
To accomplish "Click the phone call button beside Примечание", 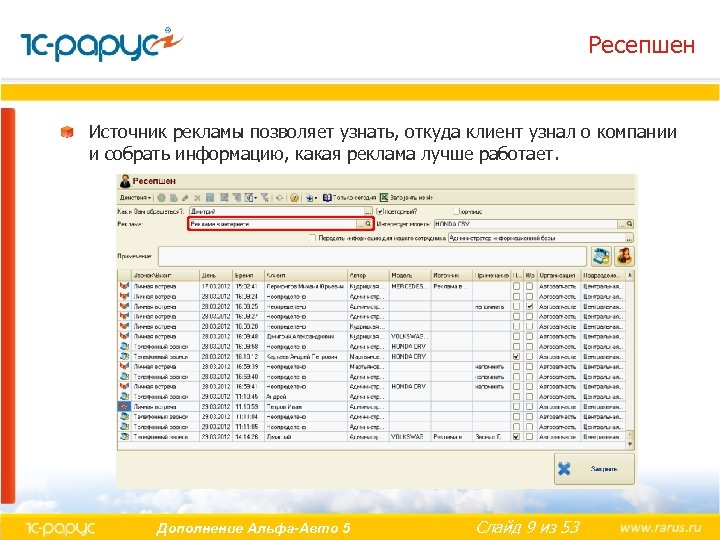I will pos(601,256).
